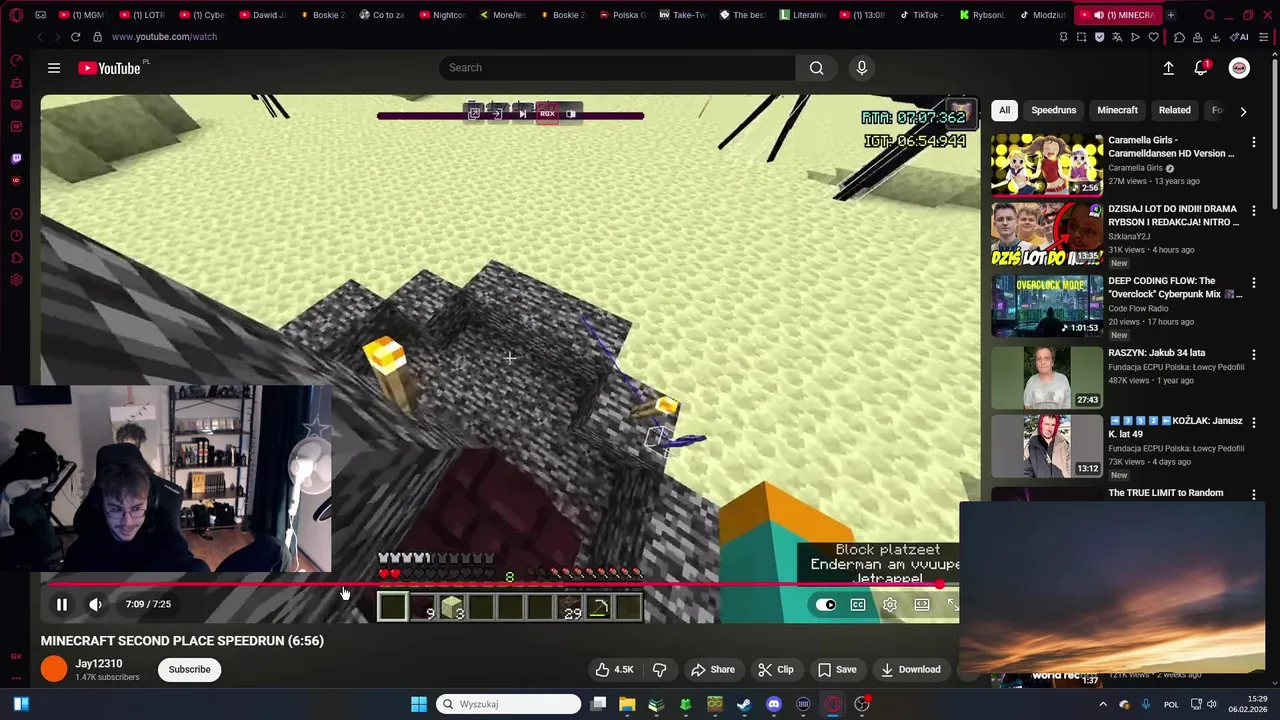Open the Twitch sidebar icon
The height and width of the screenshot is (720, 1280).
16,159
